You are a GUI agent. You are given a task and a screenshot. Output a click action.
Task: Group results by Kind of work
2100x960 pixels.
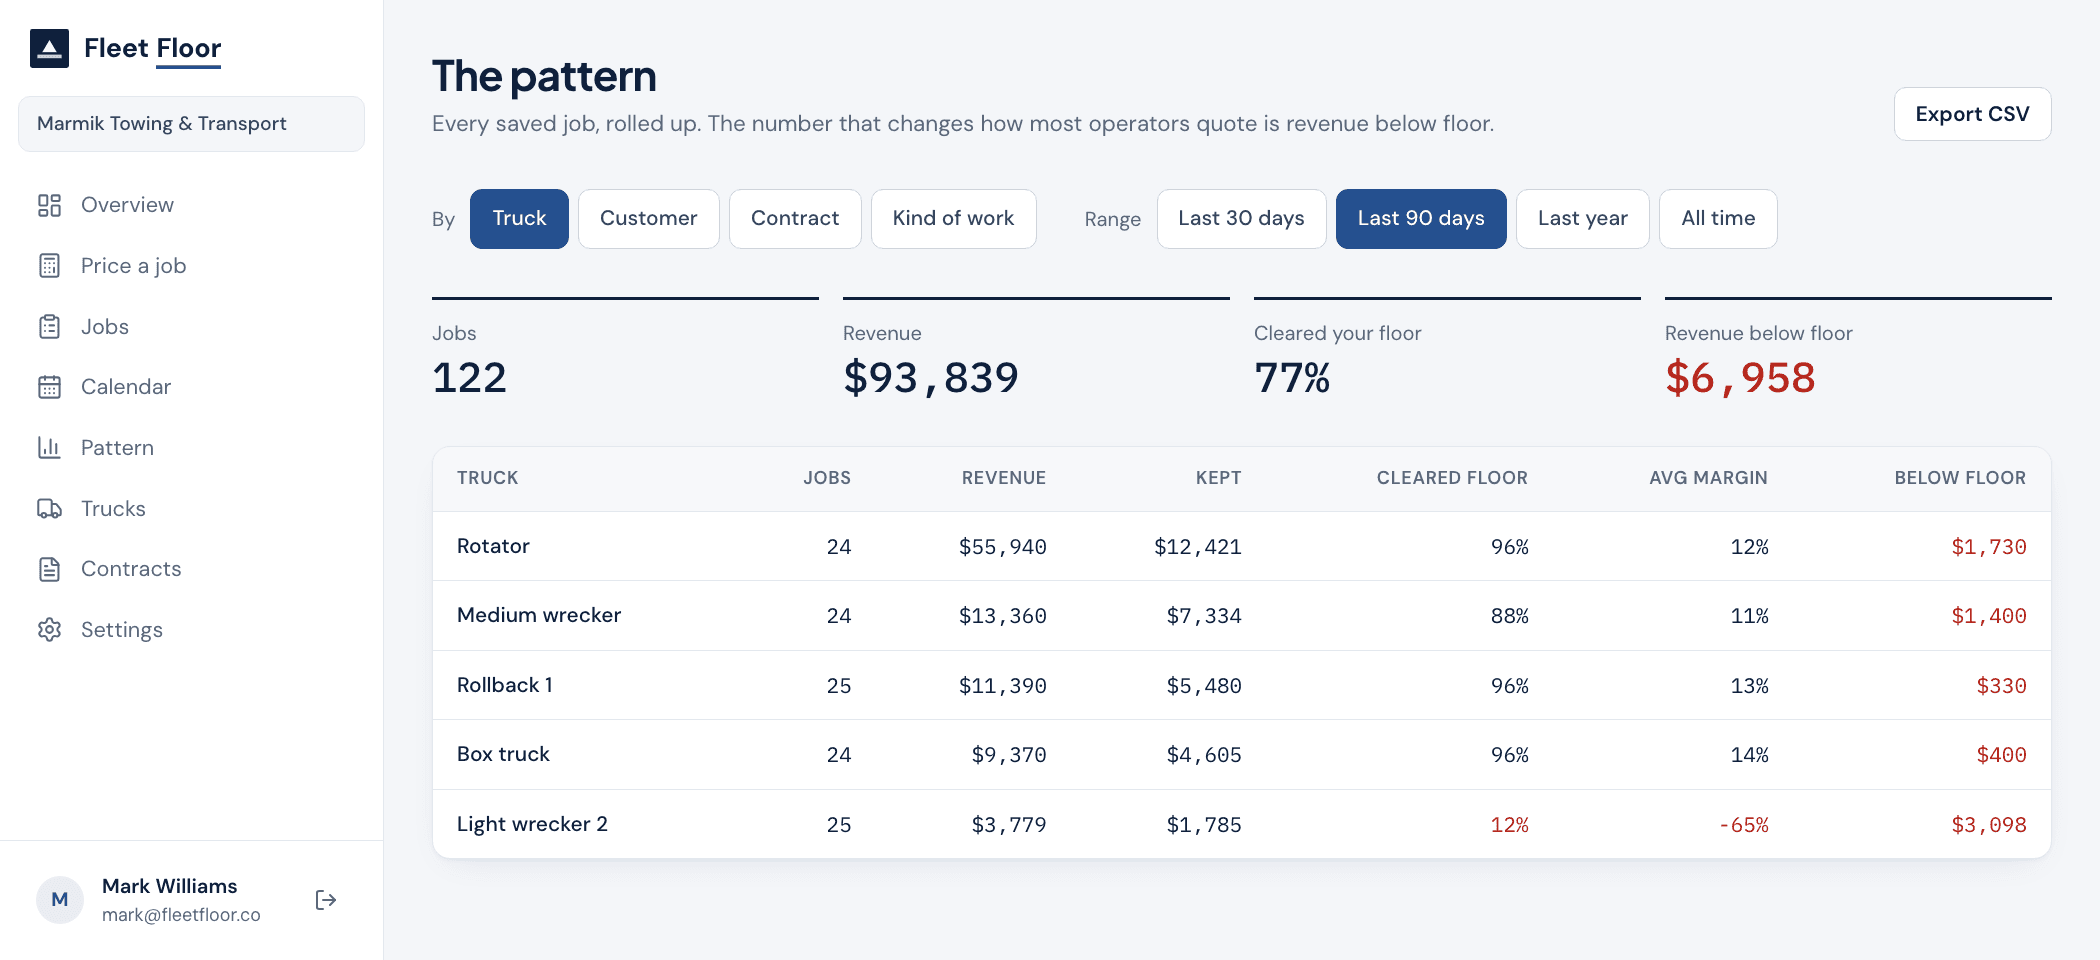click(x=953, y=219)
